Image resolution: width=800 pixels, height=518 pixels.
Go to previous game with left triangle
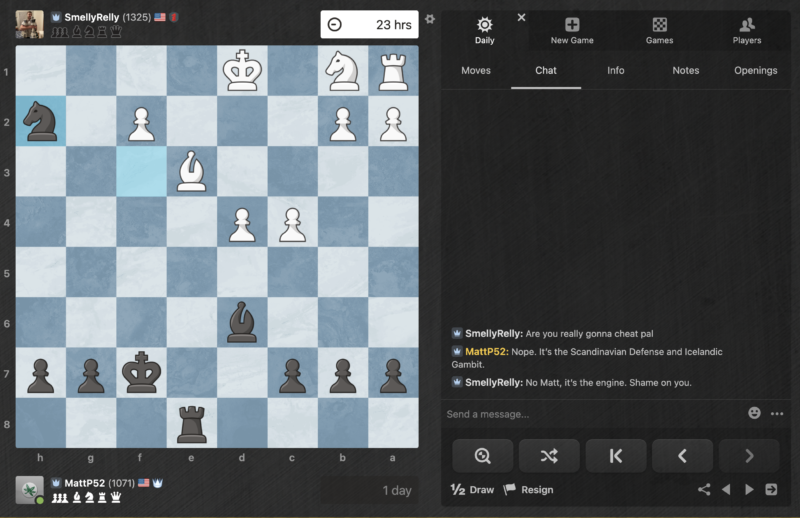pyautogui.click(x=726, y=489)
